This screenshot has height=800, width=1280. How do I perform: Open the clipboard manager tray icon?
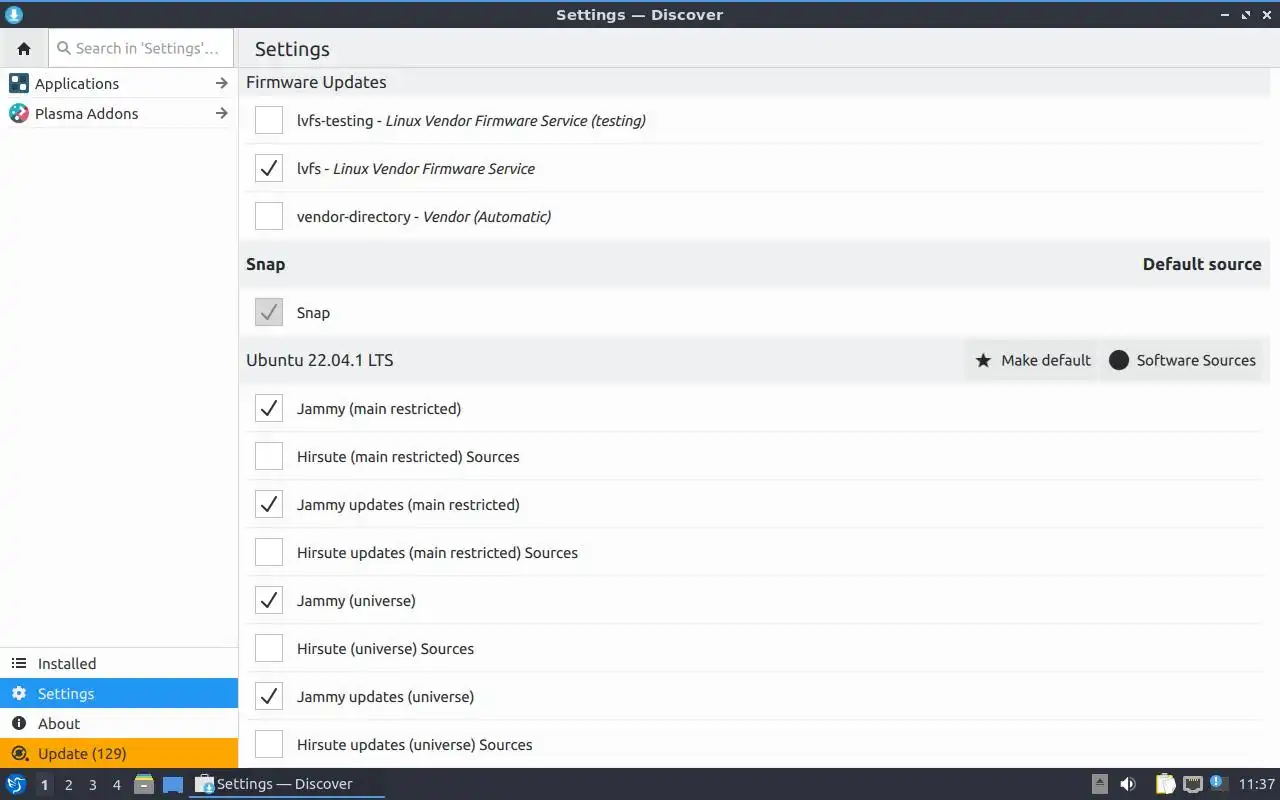pyautogui.click(x=1165, y=784)
